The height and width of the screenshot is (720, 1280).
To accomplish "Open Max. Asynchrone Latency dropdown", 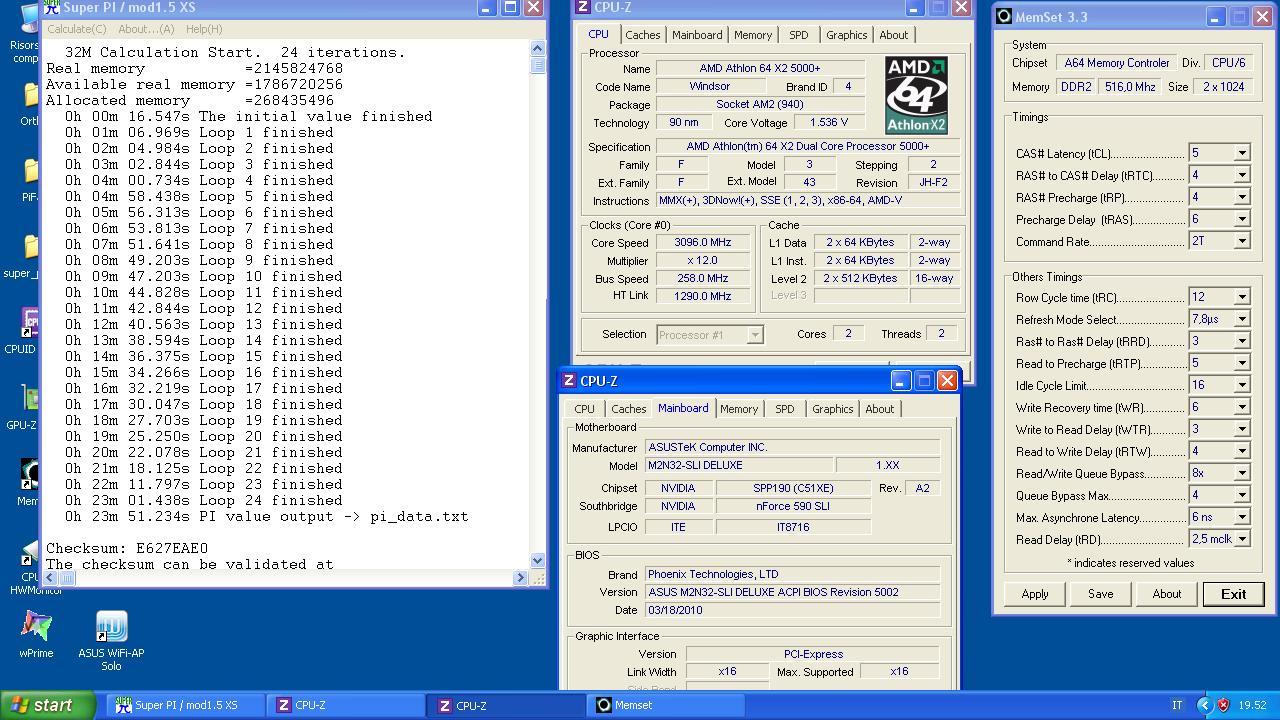I will [1241, 518].
